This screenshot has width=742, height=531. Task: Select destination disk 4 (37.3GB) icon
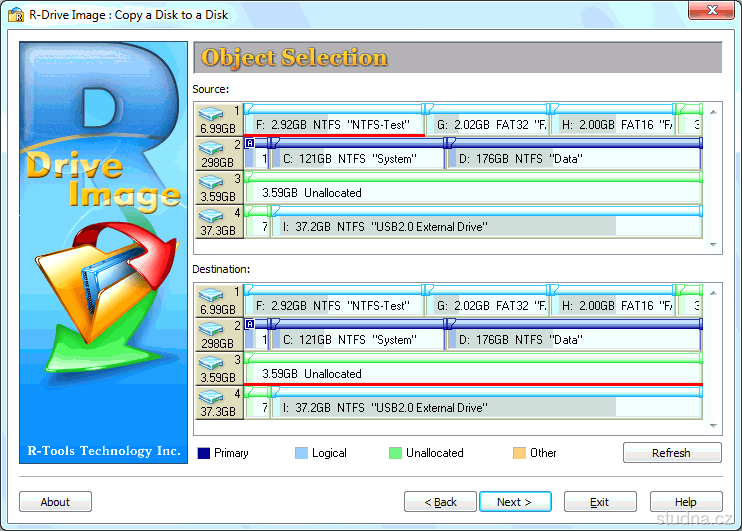coord(219,403)
